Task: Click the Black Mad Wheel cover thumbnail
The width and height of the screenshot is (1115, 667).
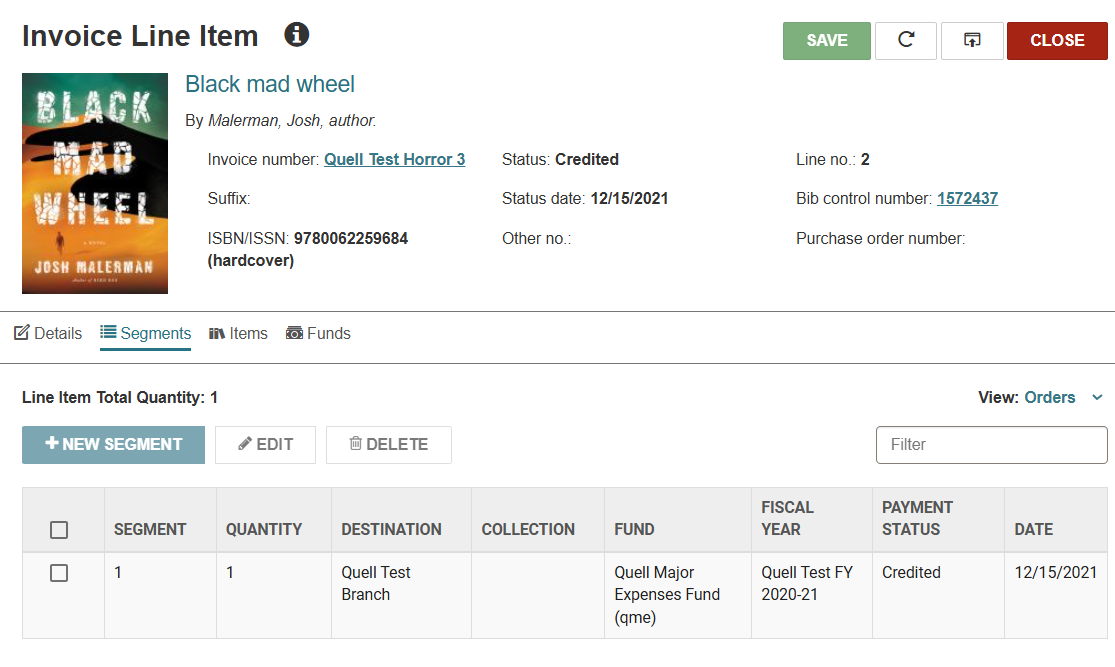Action: click(x=95, y=183)
